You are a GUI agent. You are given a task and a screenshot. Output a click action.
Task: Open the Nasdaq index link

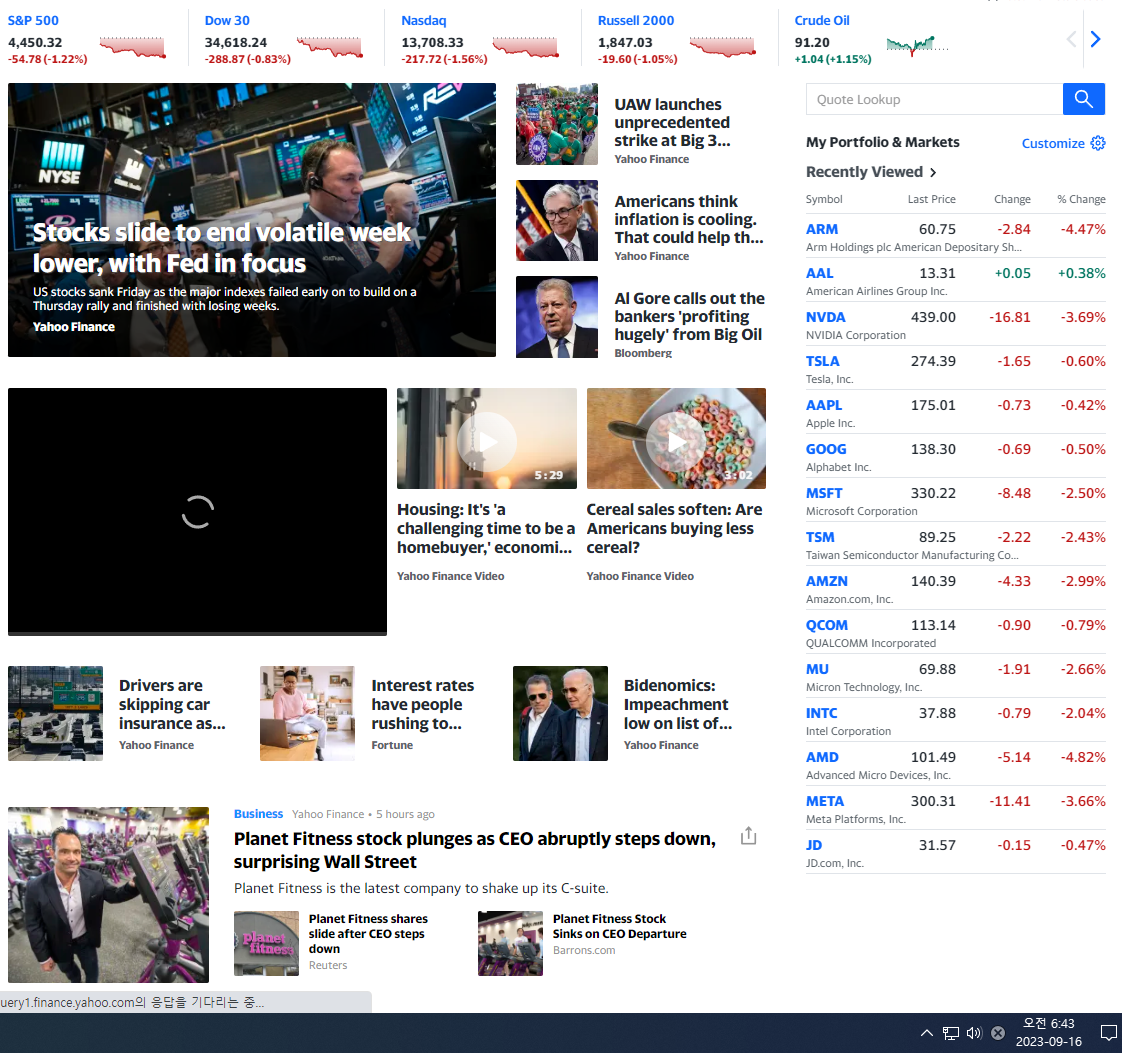pos(424,21)
